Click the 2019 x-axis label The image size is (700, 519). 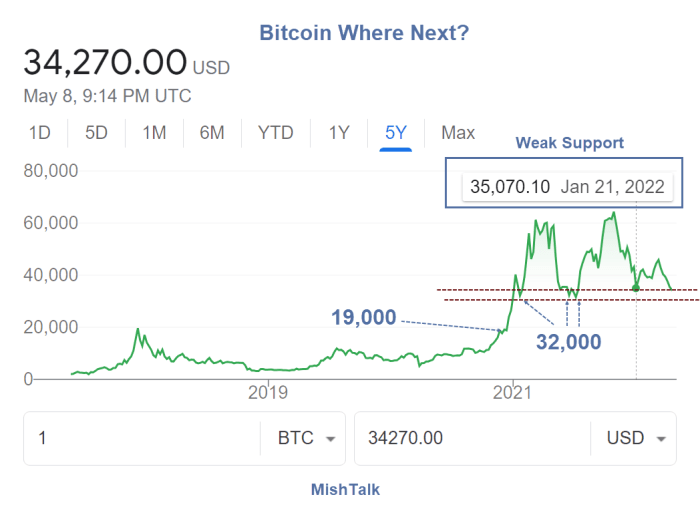pos(262,392)
